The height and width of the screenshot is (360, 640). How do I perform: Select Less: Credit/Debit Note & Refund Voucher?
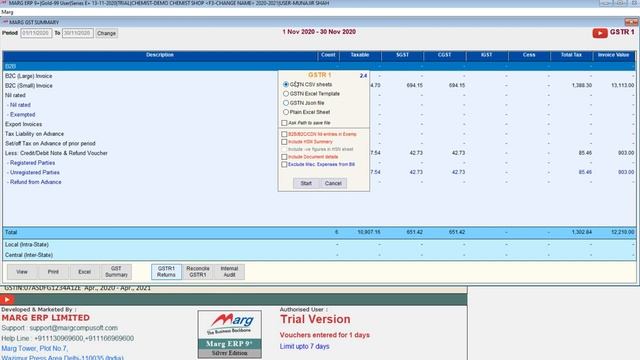pyautogui.click(x=319, y=153)
